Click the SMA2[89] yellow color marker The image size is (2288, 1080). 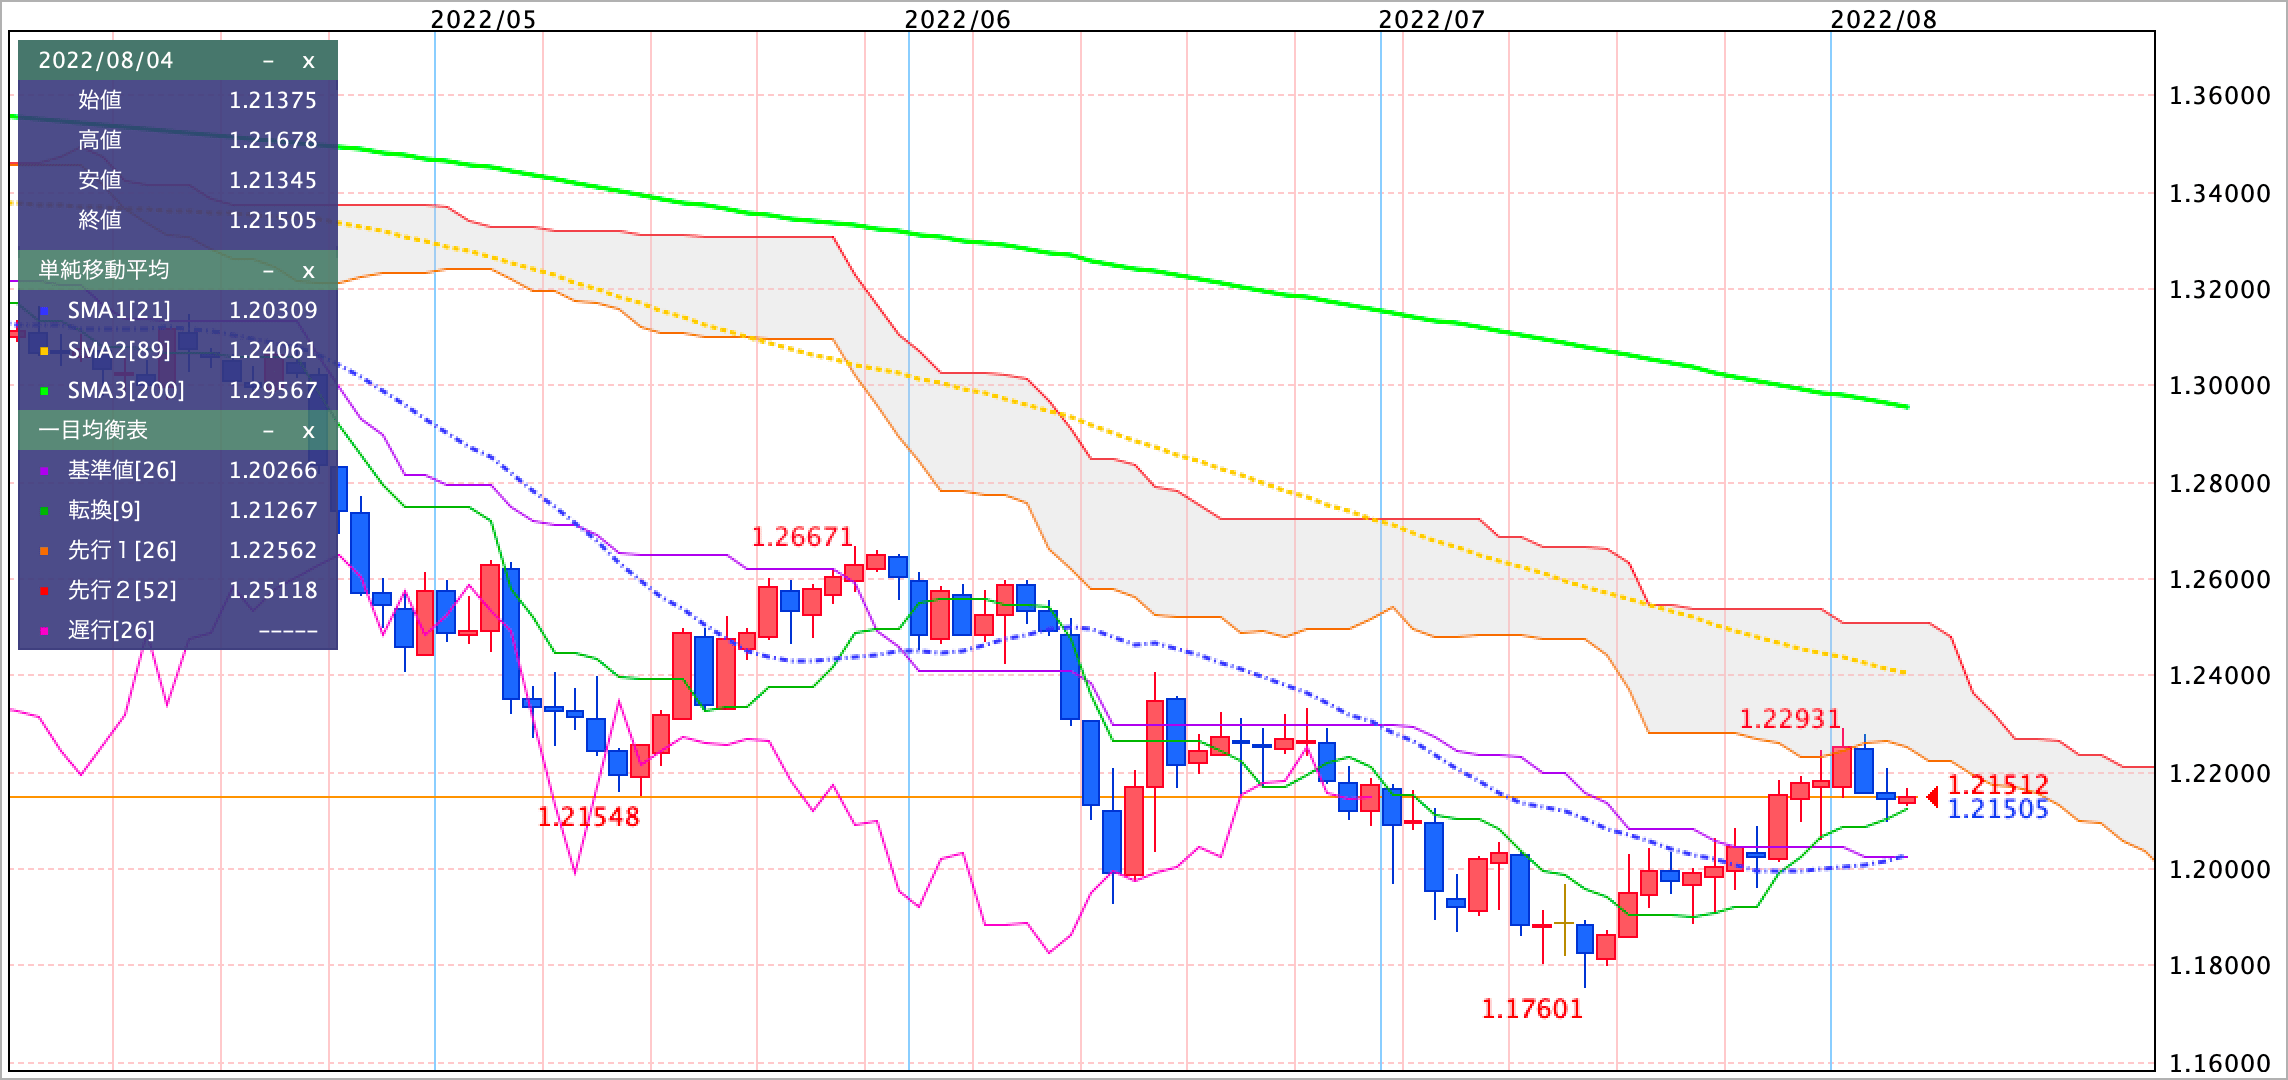[x=44, y=351]
